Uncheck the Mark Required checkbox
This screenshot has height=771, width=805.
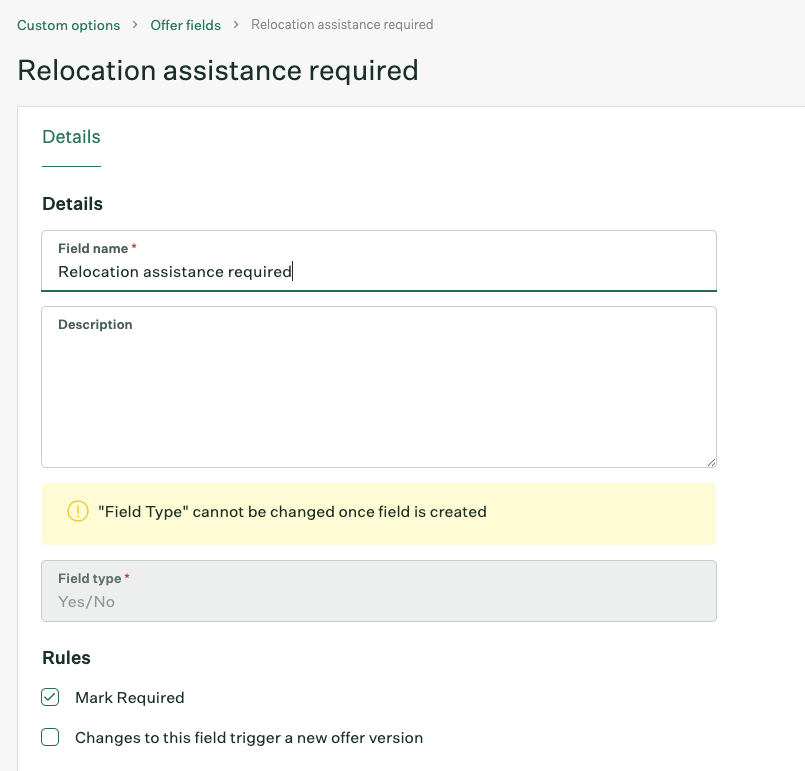(x=50, y=697)
